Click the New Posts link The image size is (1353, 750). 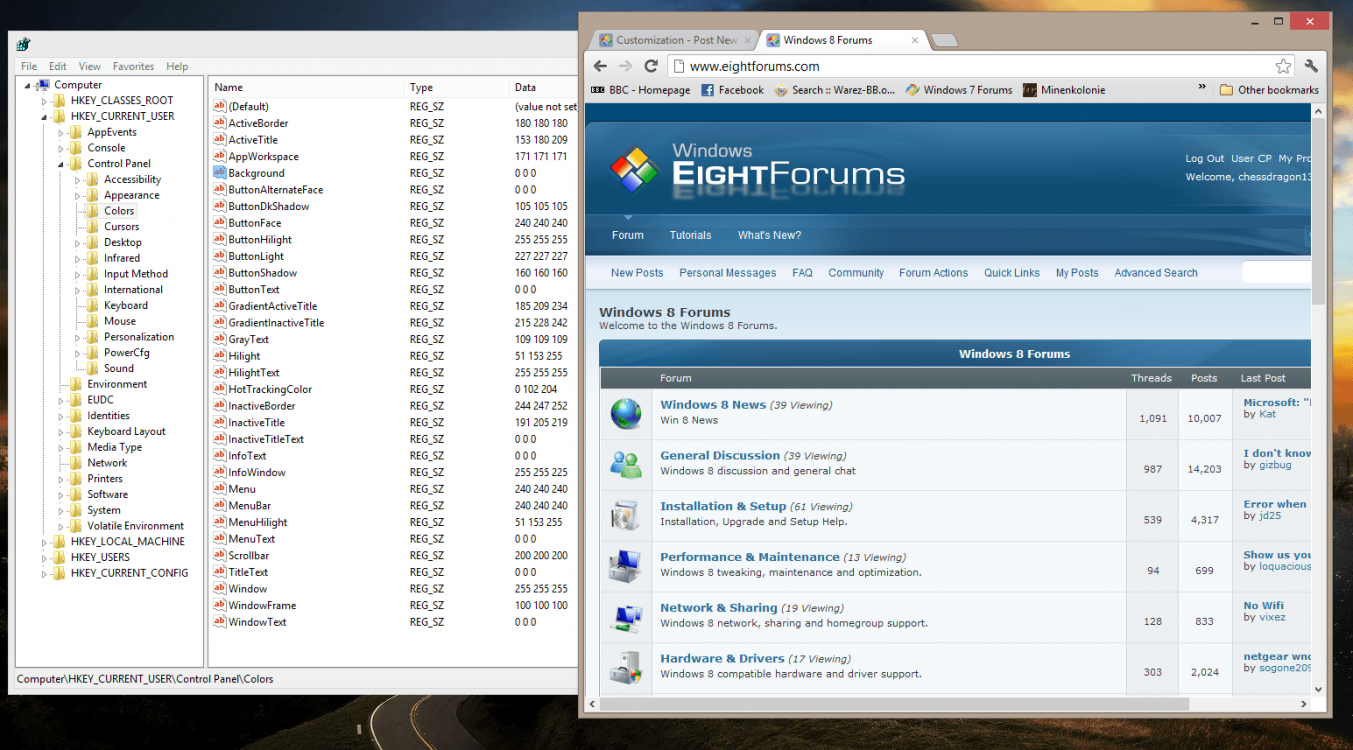coord(637,273)
